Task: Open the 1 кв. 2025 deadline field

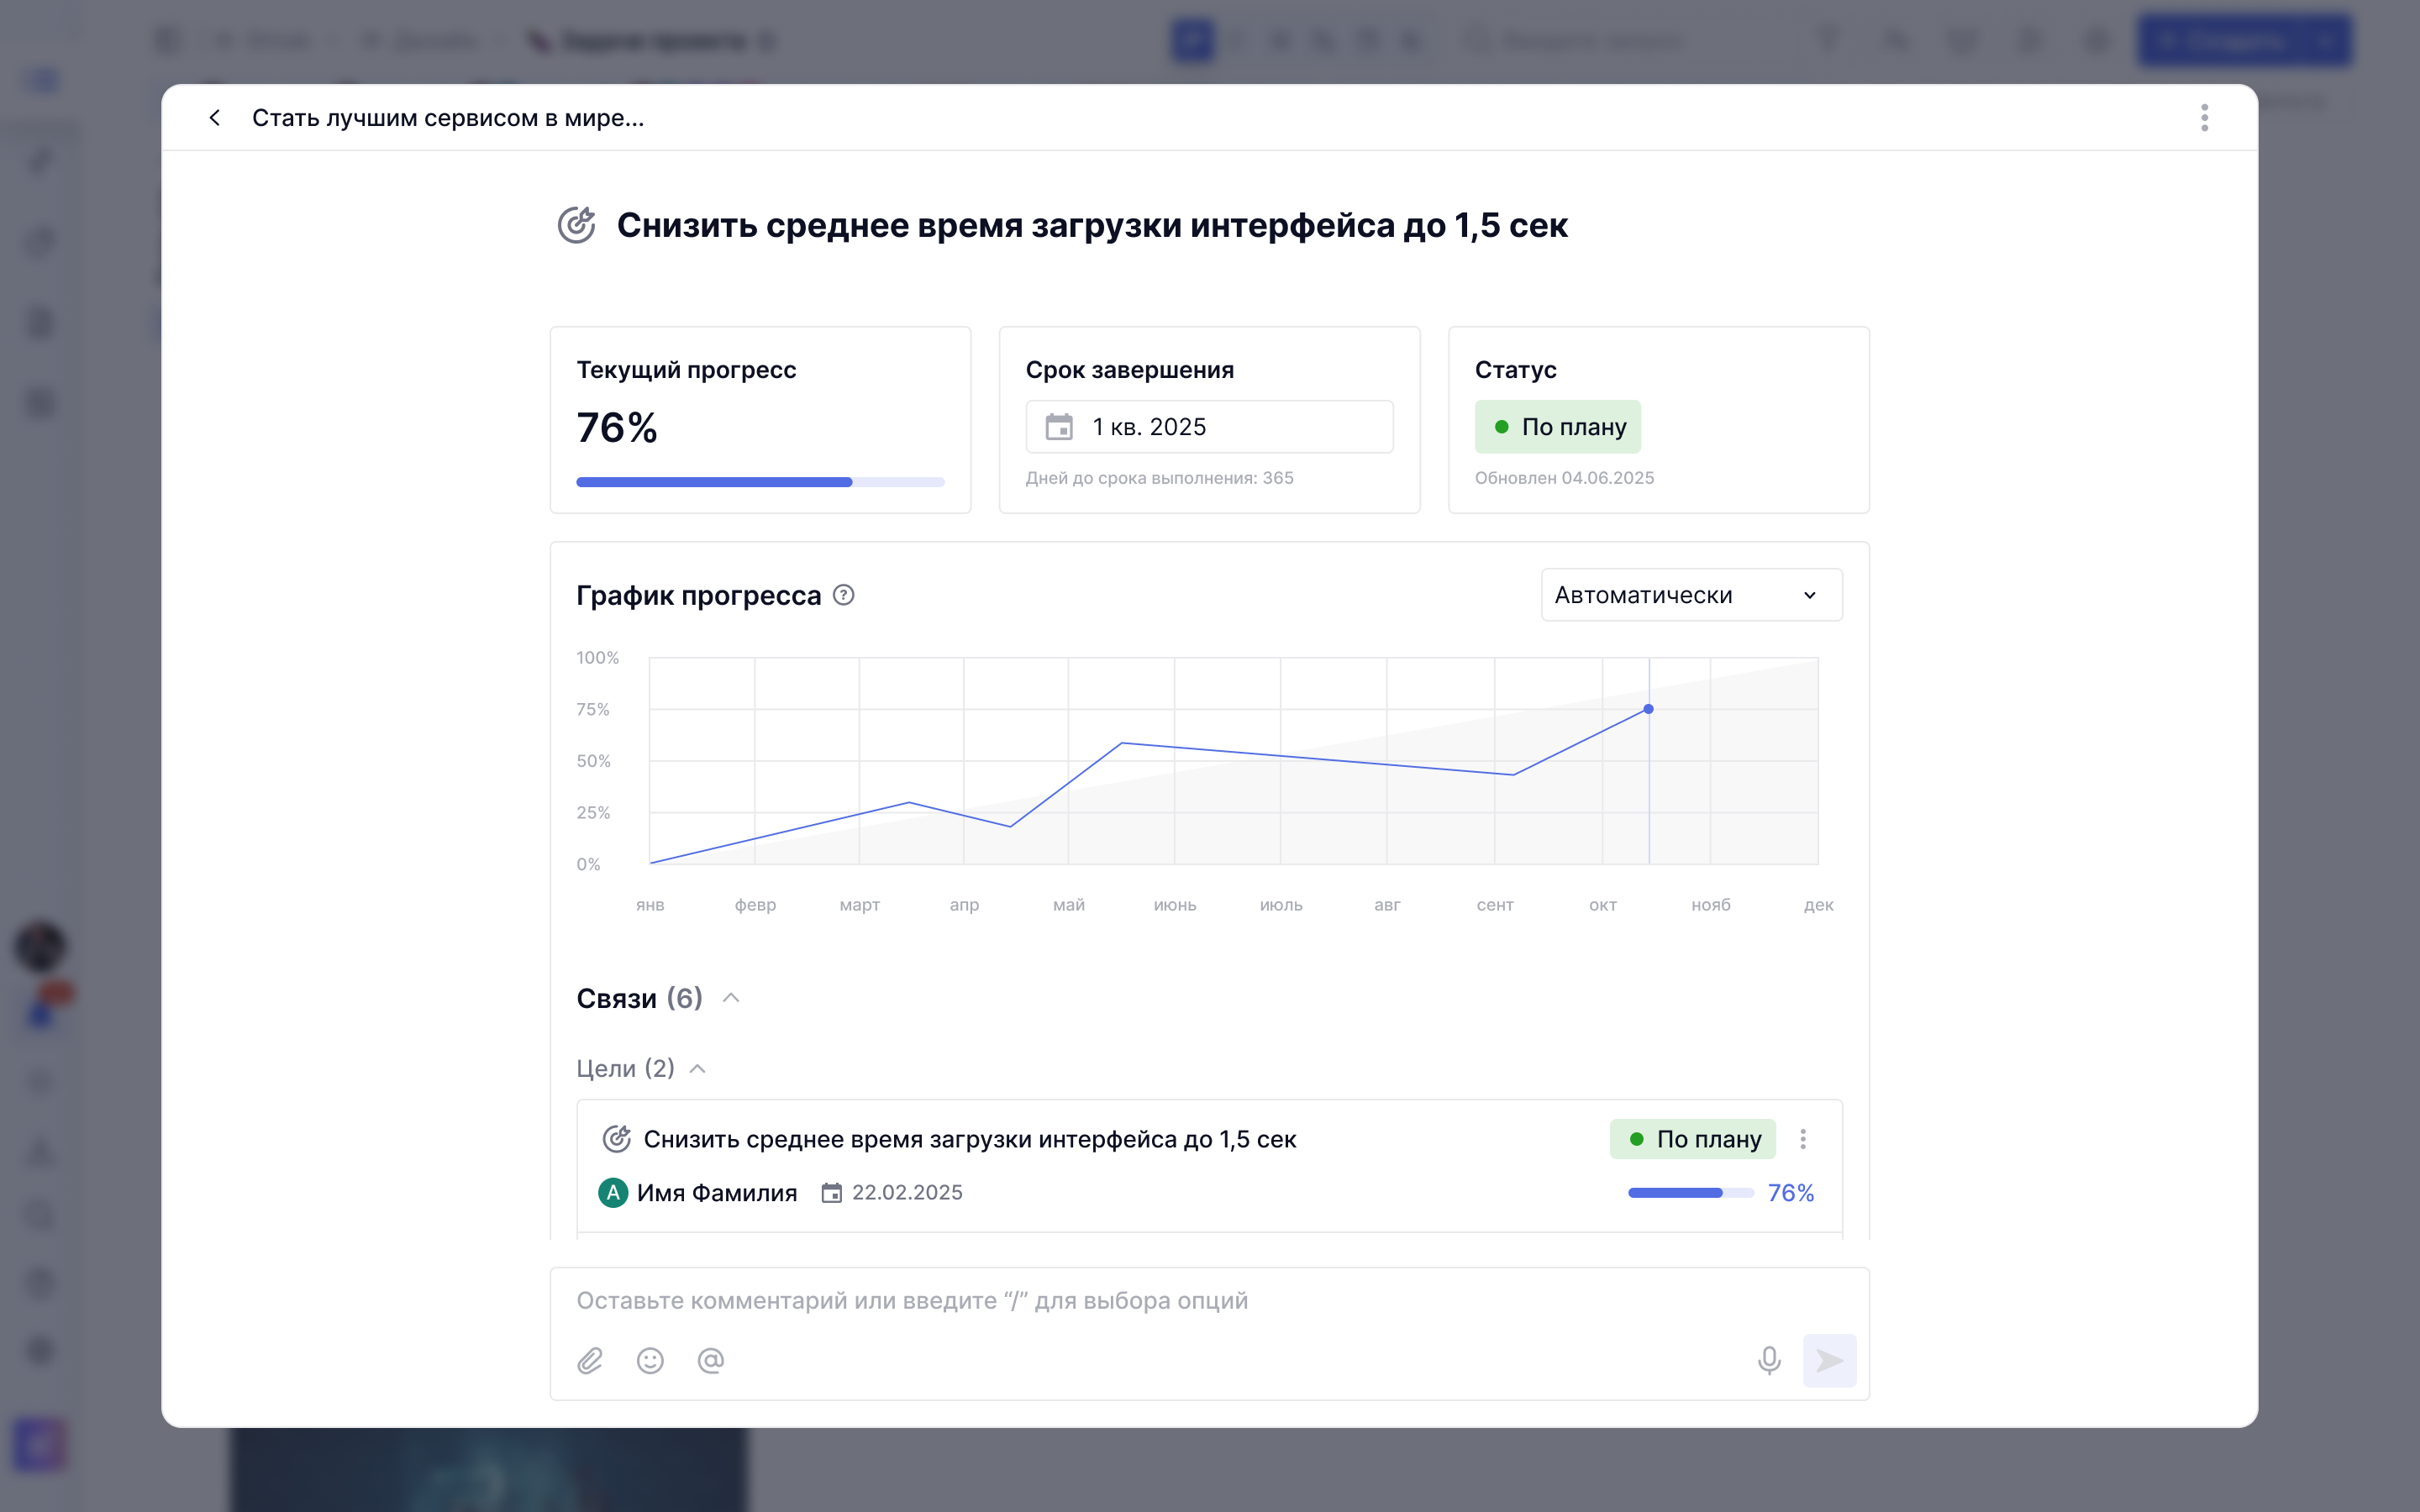Action: 1209,427
